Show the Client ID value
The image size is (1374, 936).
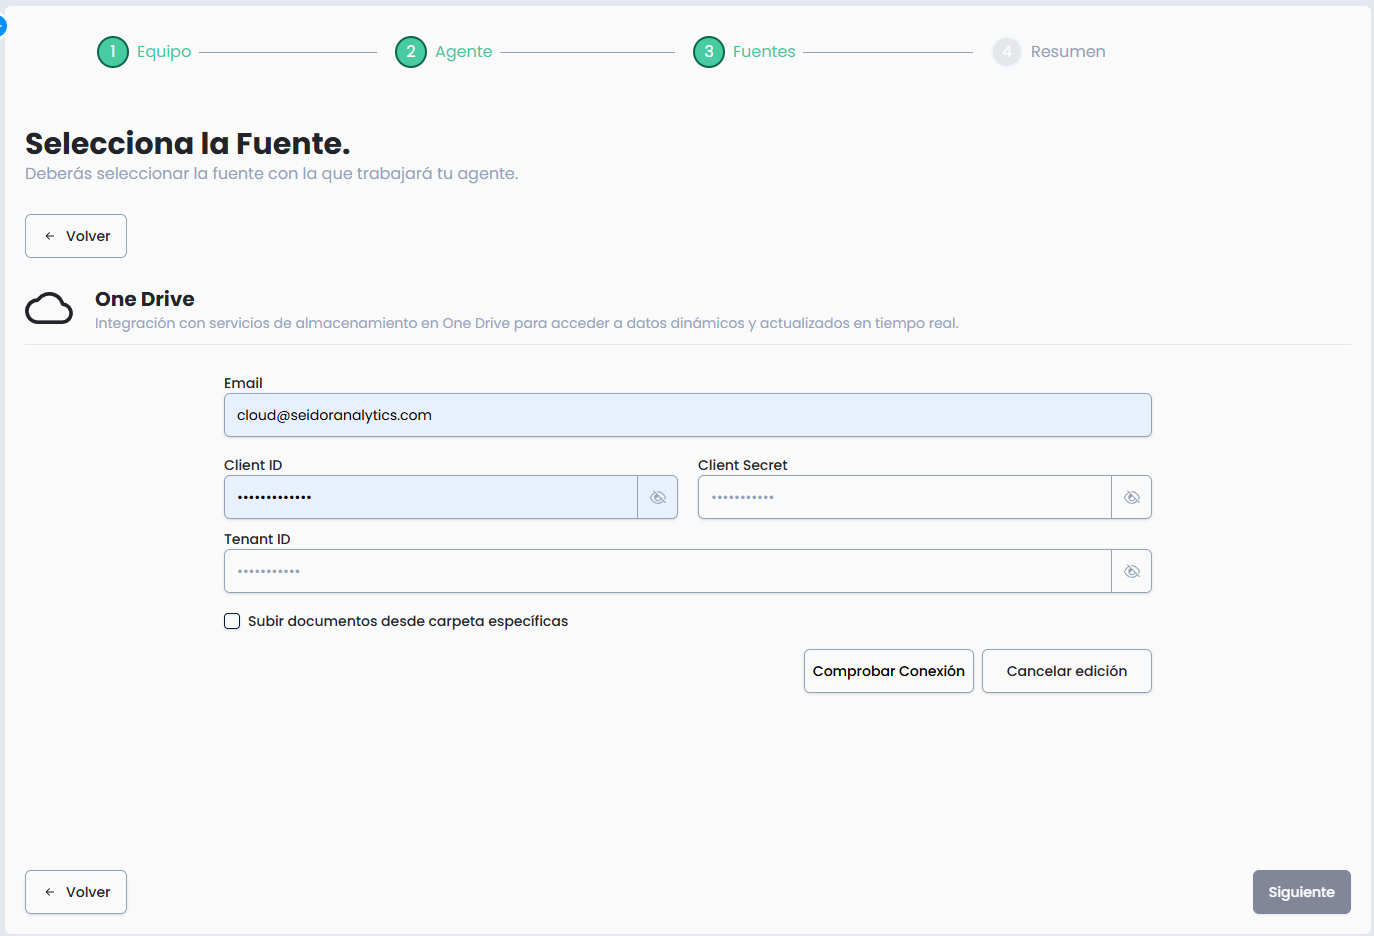coord(658,497)
